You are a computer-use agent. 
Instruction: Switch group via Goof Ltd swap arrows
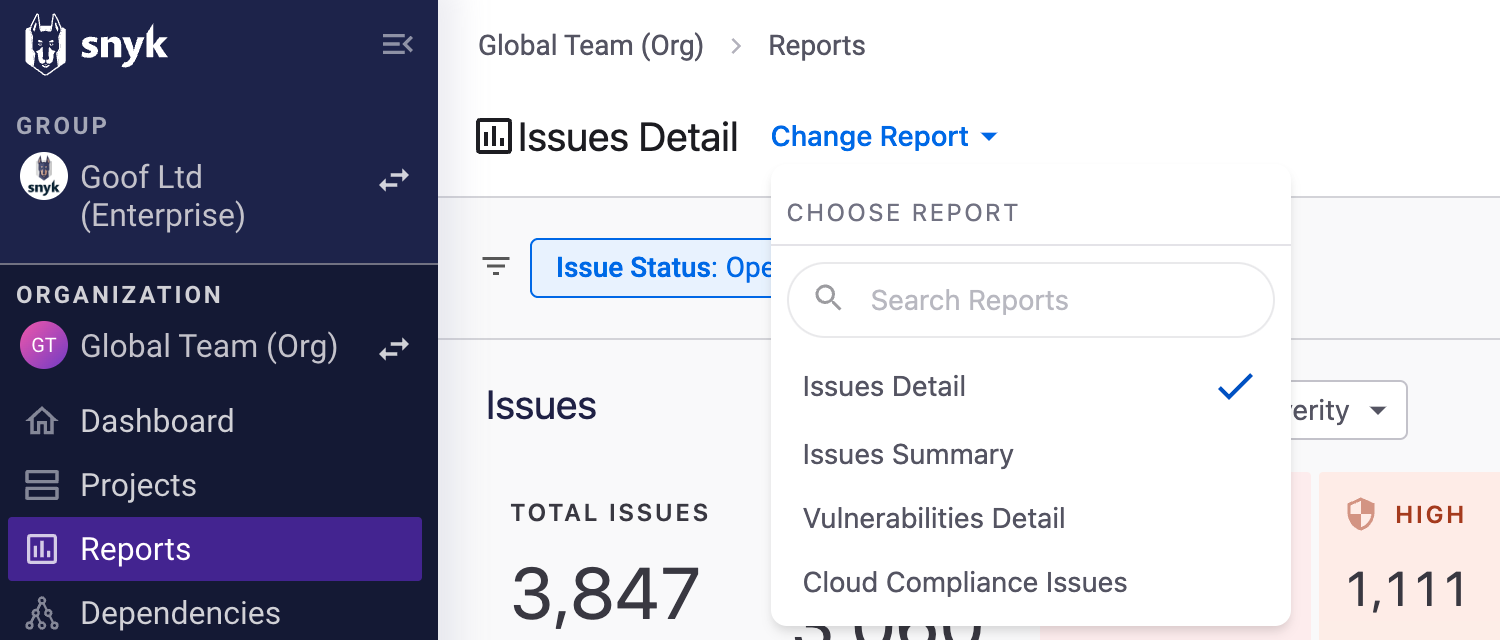click(394, 180)
